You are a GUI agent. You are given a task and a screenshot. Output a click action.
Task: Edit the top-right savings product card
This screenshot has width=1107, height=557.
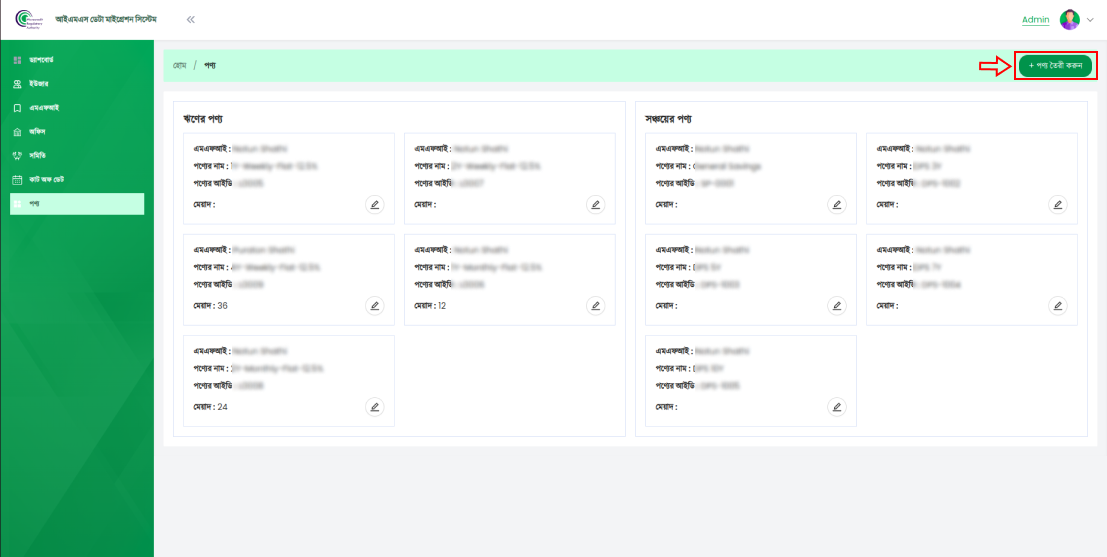tap(1058, 204)
